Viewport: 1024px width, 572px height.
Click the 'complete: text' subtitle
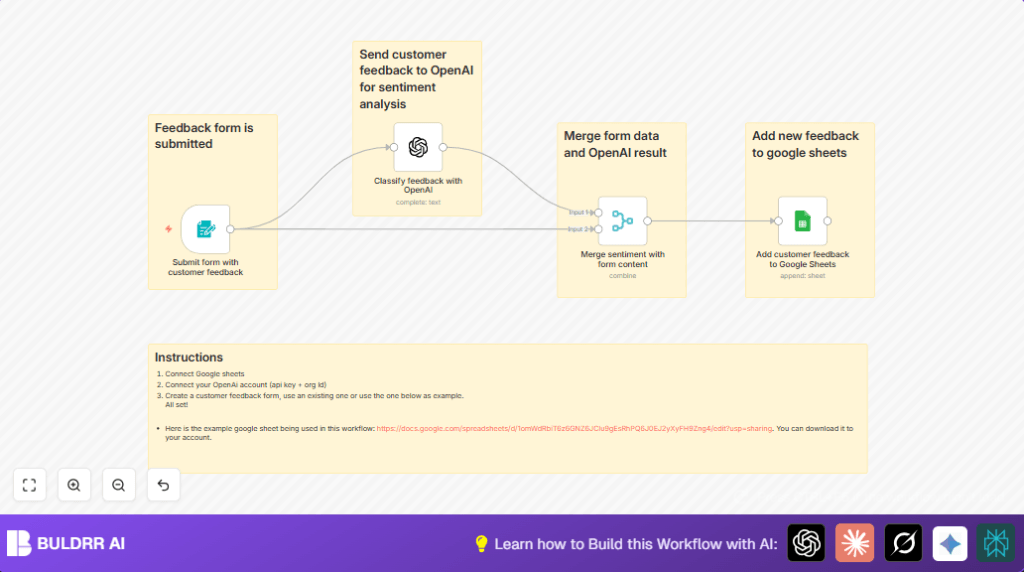pyautogui.click(x=418, y=202)
